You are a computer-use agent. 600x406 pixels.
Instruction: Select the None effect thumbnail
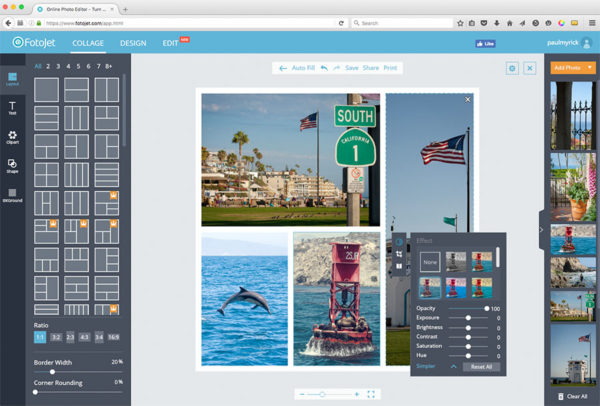430,262
